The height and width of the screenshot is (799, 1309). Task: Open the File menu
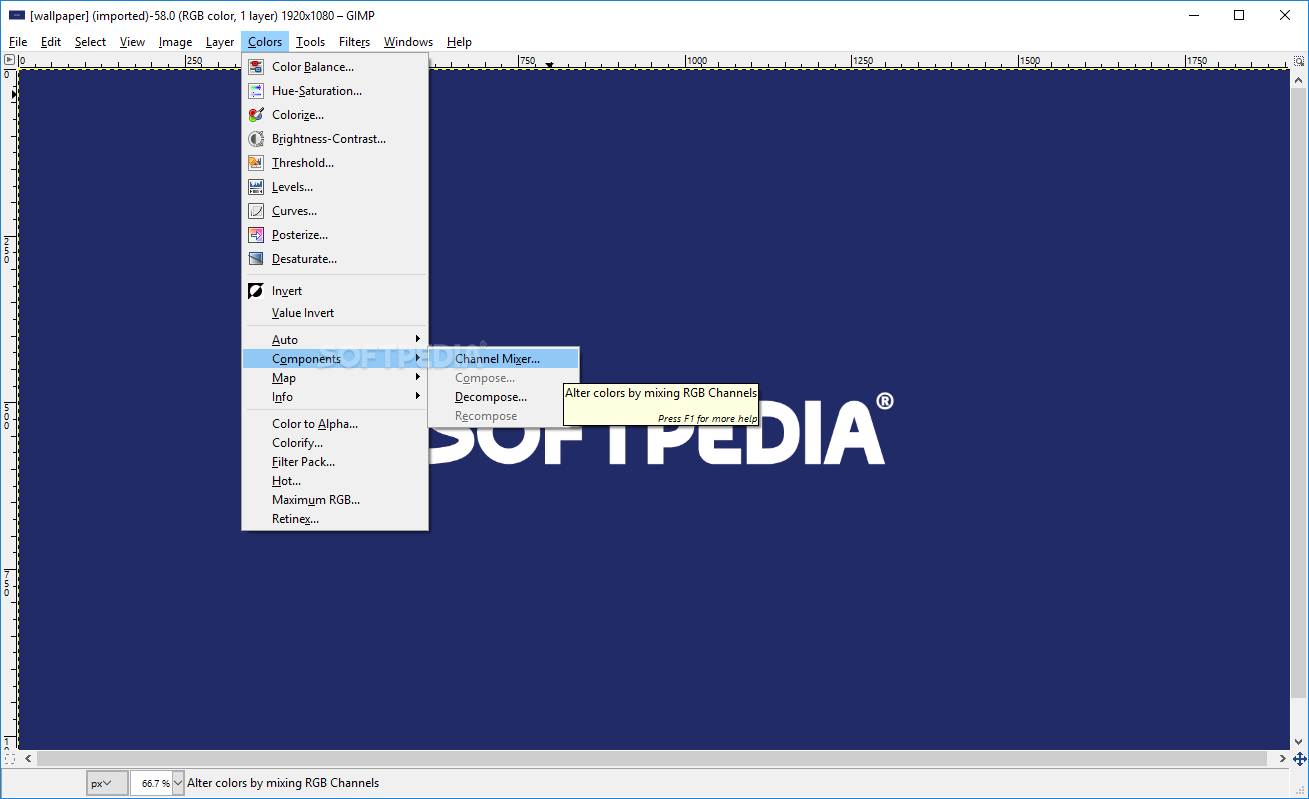pos(18,42)
